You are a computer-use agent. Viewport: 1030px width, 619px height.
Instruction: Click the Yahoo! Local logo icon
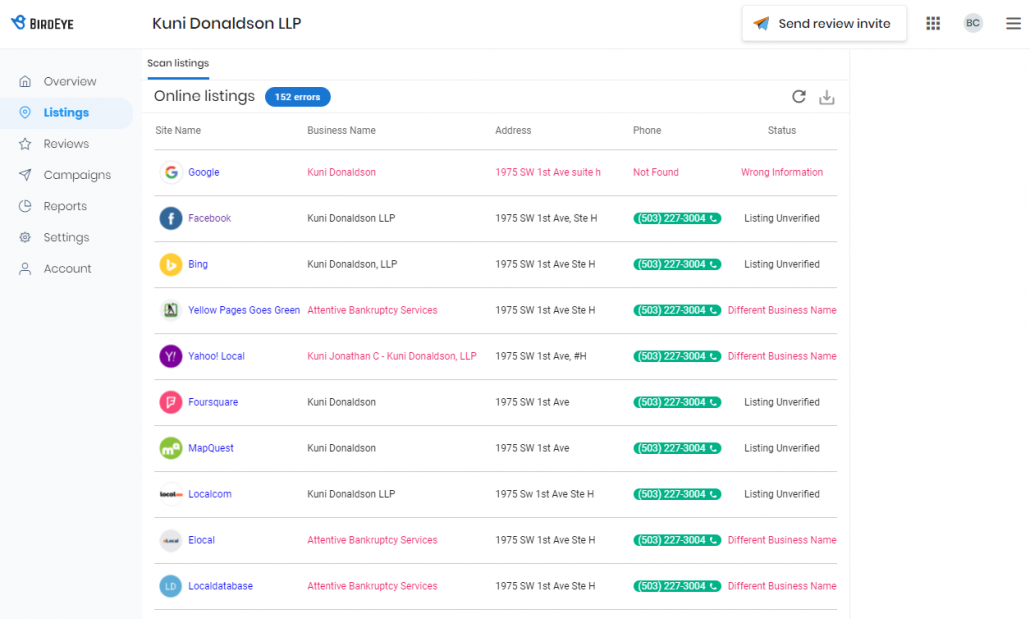(171, 356)
